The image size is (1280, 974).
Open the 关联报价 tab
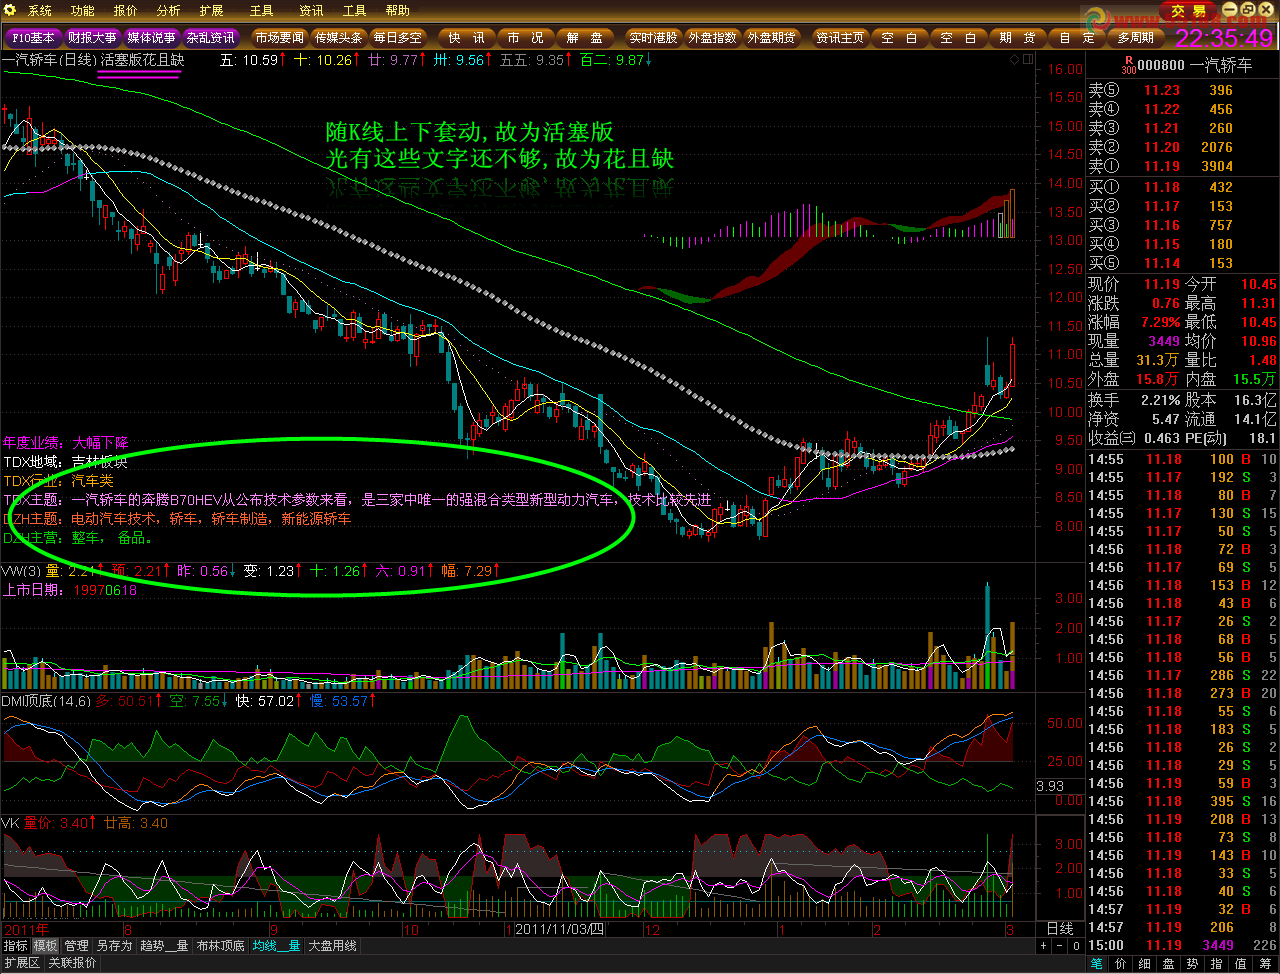[x=73, y=963]
